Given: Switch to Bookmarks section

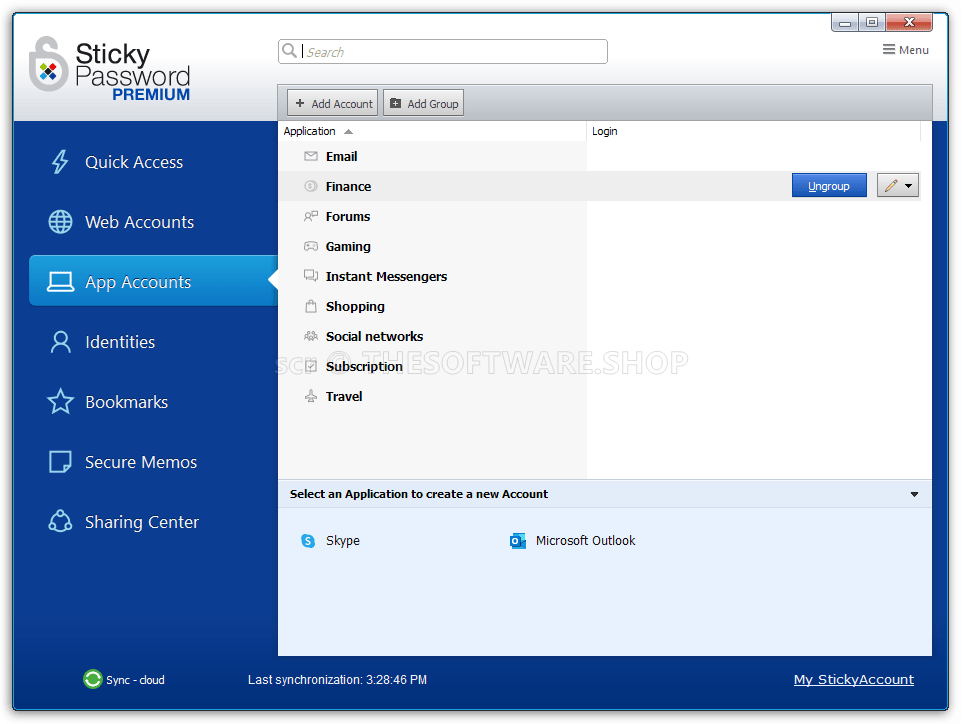Looking at the screenshot, I should pos(126,402).
